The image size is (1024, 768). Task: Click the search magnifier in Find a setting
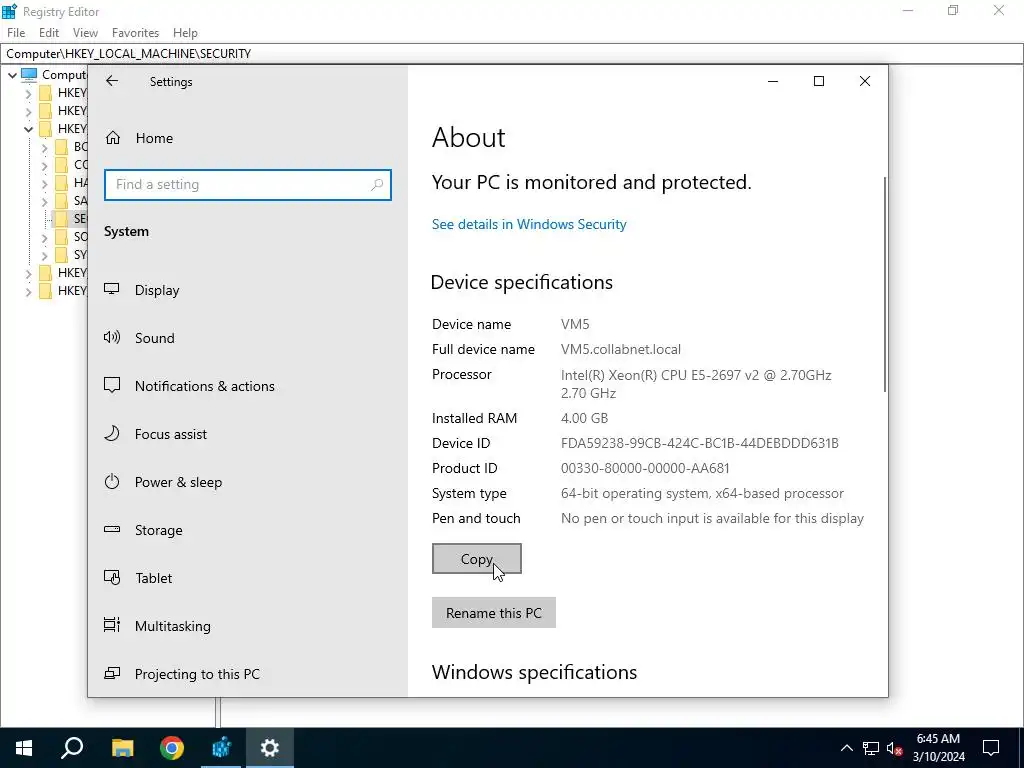[x=377, y=185]
